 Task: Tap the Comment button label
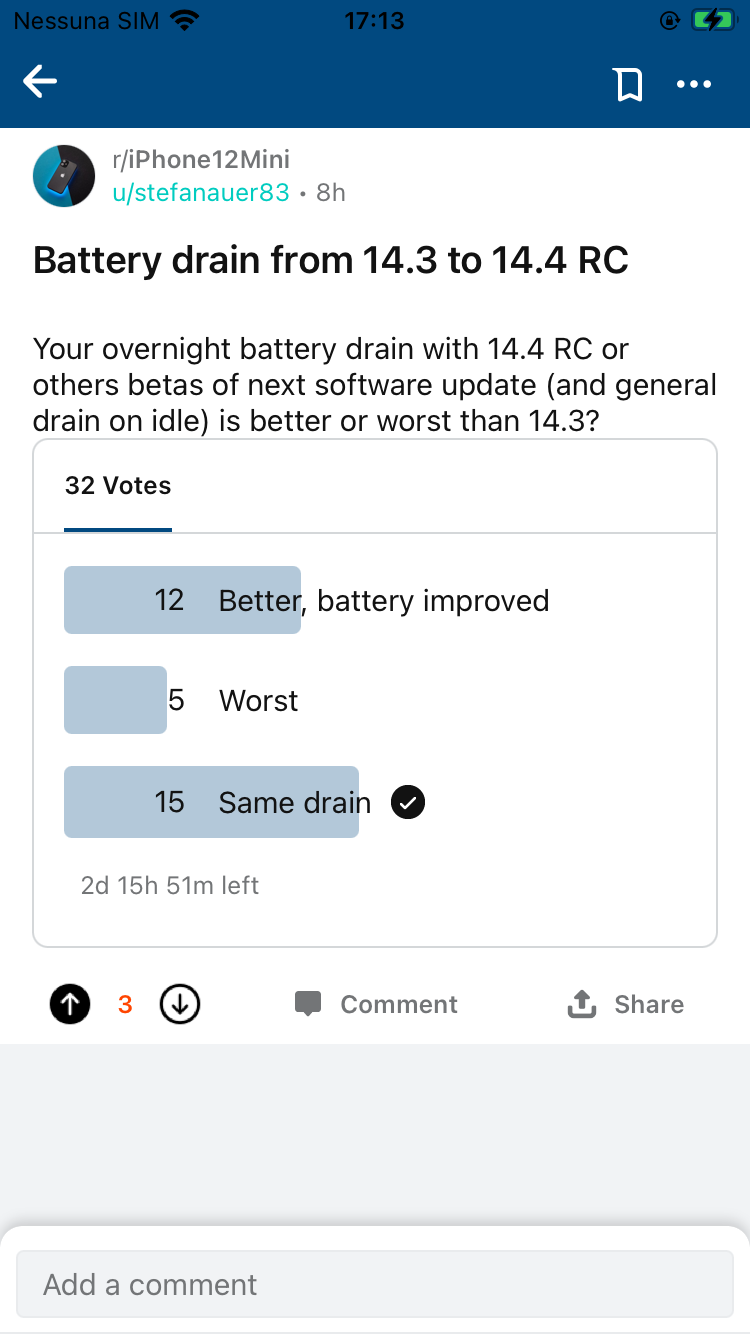pos(399,1004)
